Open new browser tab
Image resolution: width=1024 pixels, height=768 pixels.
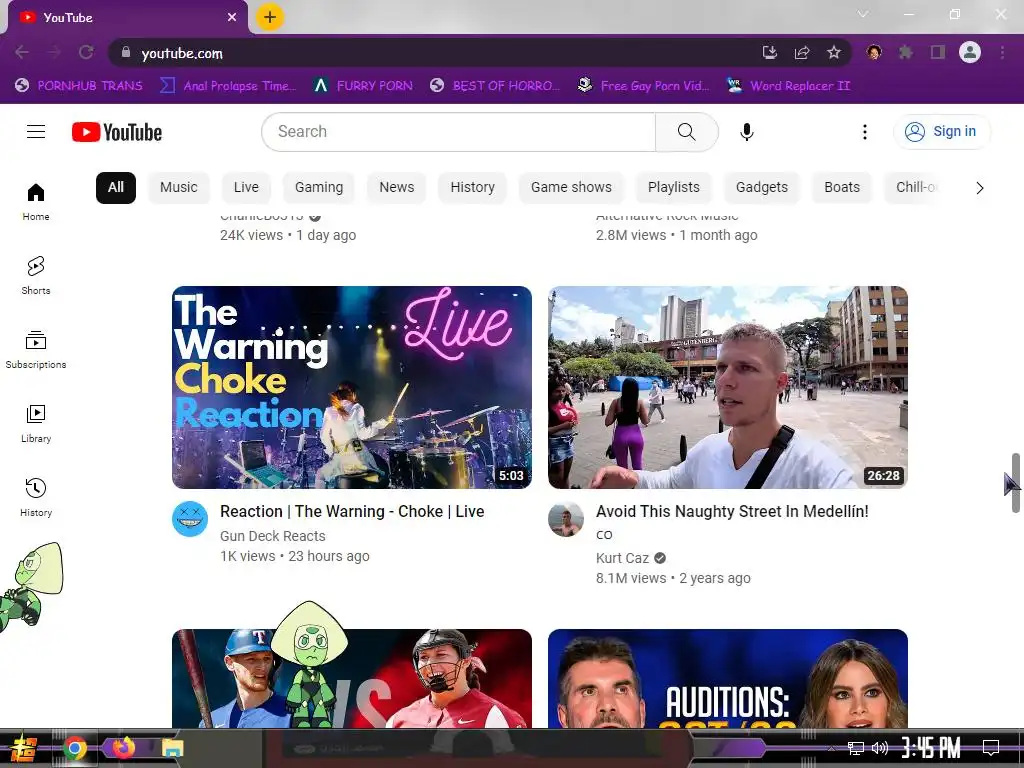click(270, 17)
